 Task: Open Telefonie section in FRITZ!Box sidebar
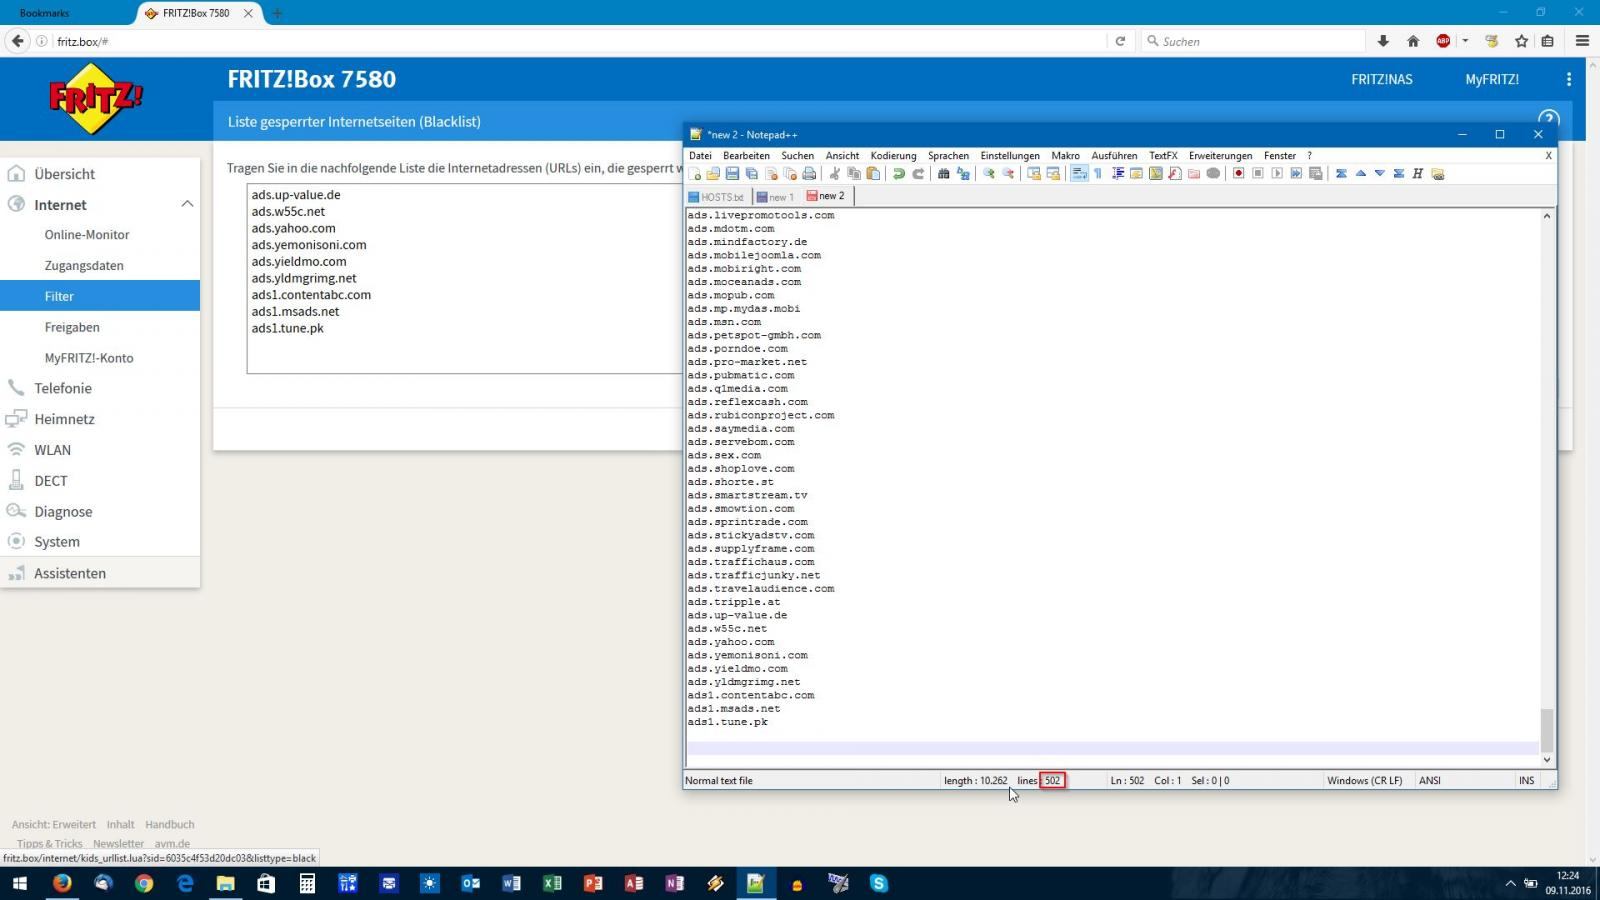pyautogui.click(x=63, y=388)
